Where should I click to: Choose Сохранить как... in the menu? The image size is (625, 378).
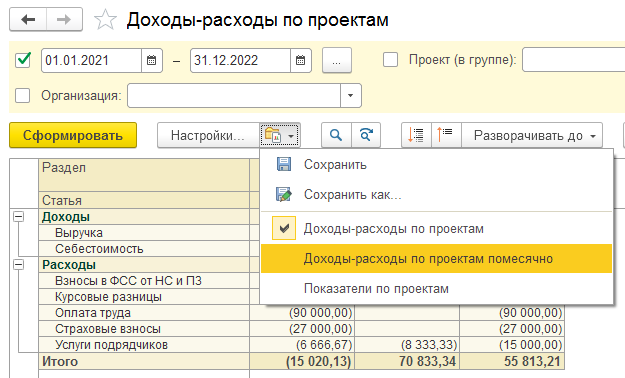436,194
